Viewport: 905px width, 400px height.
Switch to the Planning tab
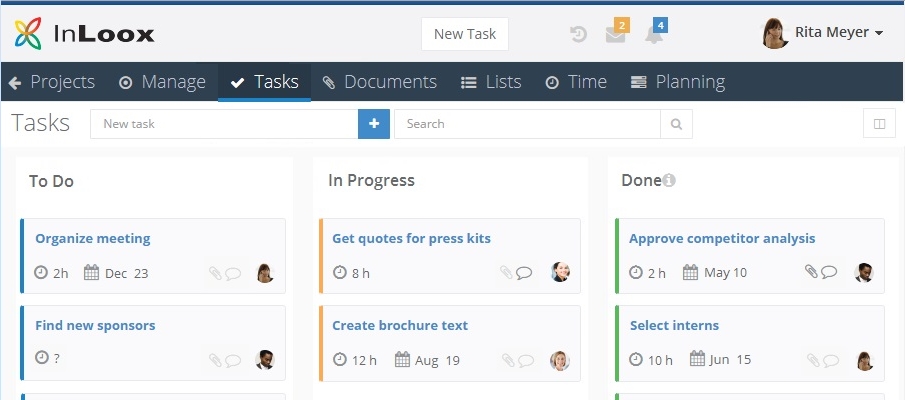(x=678, y=82)
